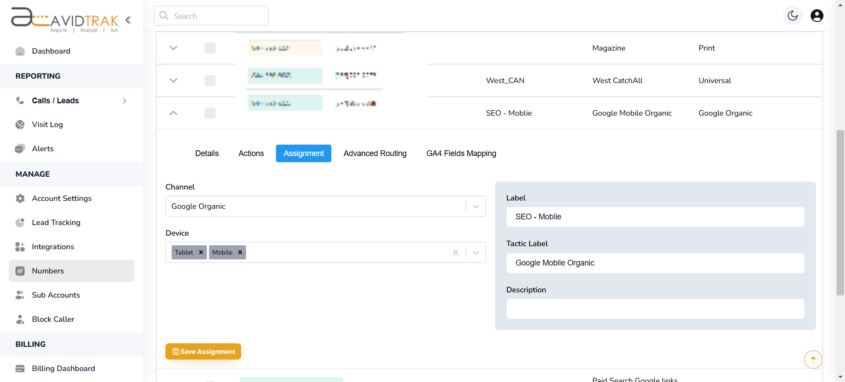845x382 pixels.
Task: Open the Alerts section
Action: tap(42, 149)
